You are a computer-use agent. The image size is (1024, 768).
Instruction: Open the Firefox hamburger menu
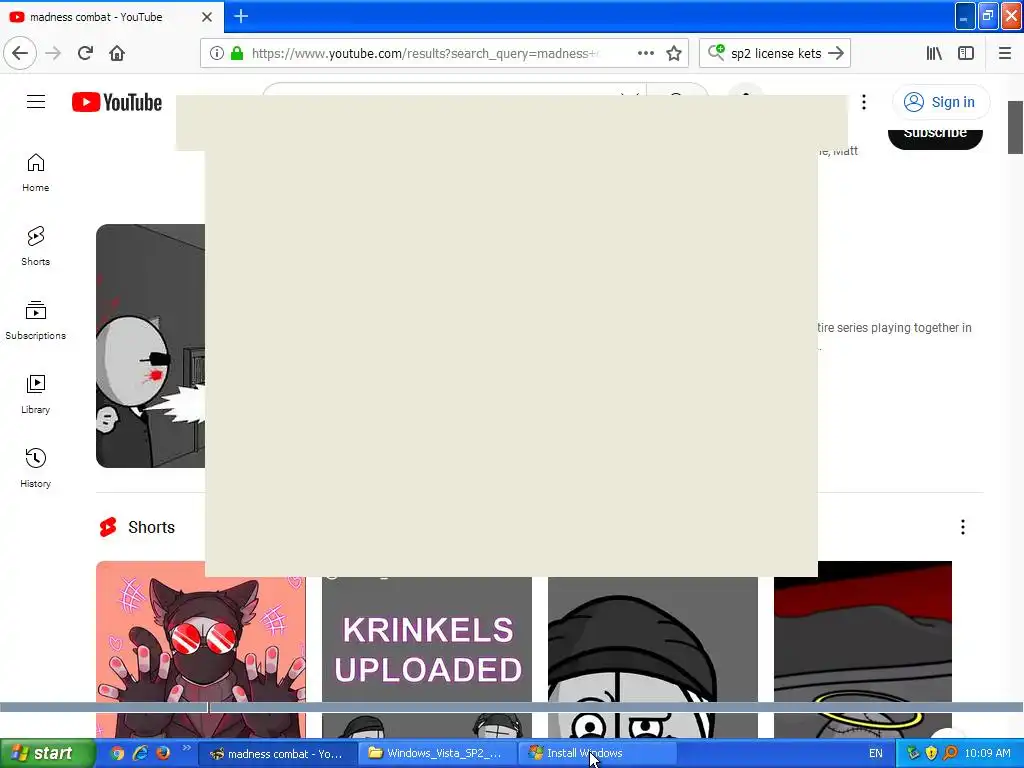[x=1005, y=53]
